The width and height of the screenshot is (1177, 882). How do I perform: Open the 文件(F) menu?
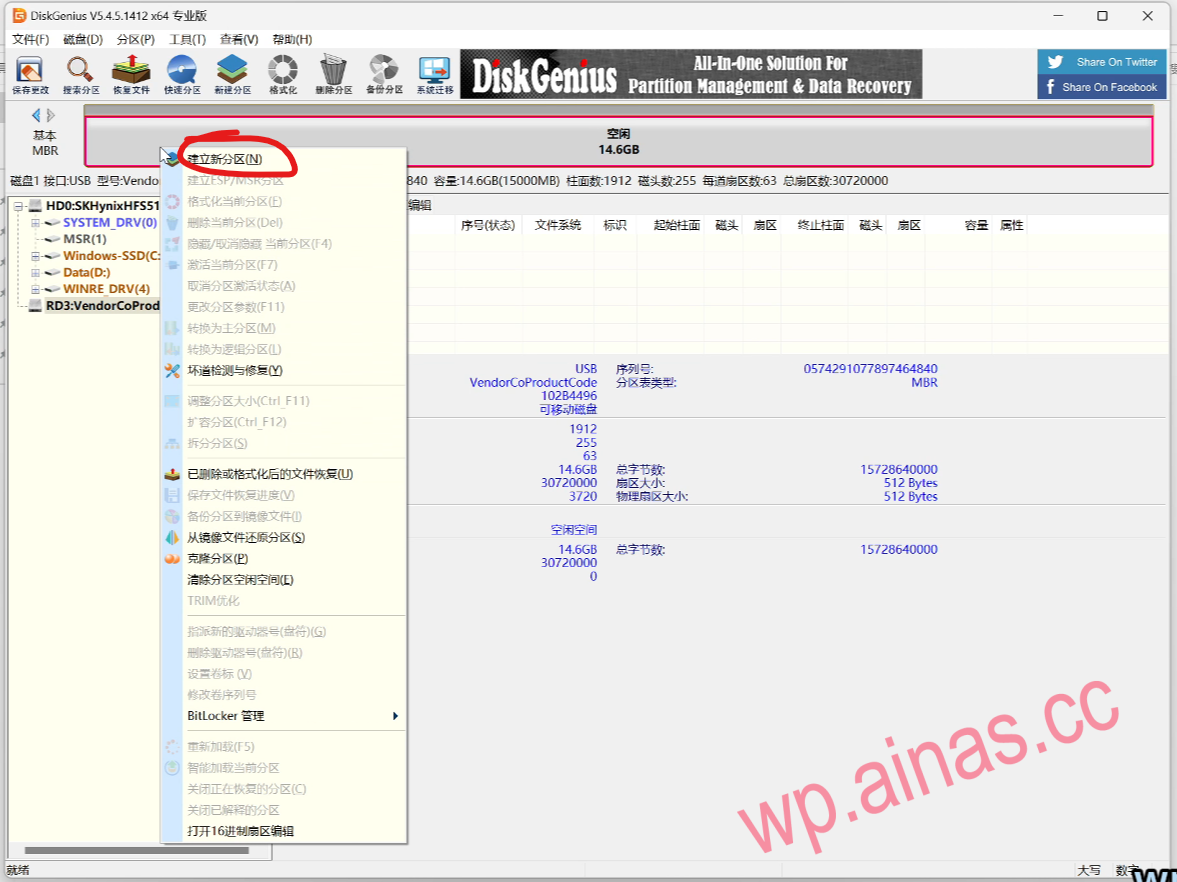pos(31,39)
